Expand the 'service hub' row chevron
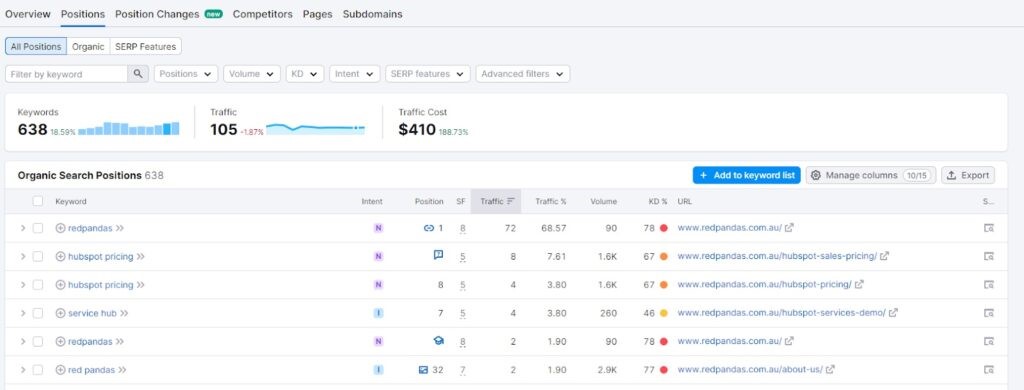The image size is (1024, 390). 22,313
